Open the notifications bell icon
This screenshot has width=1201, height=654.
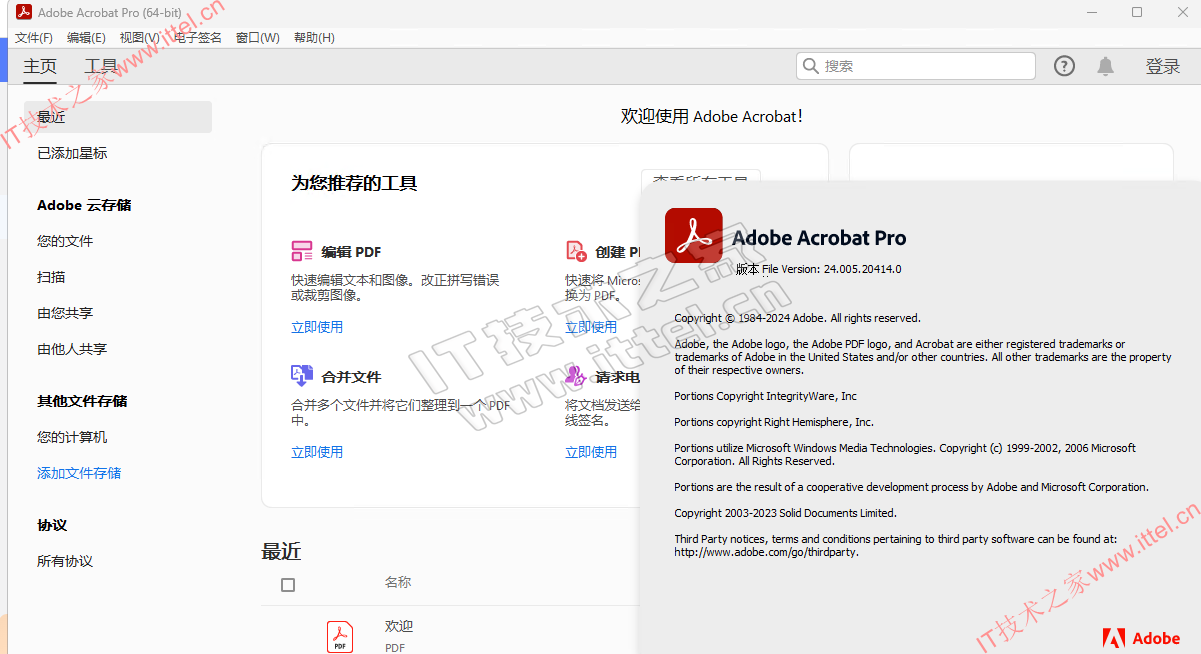pyautogui.click(x=1105, y=66)
